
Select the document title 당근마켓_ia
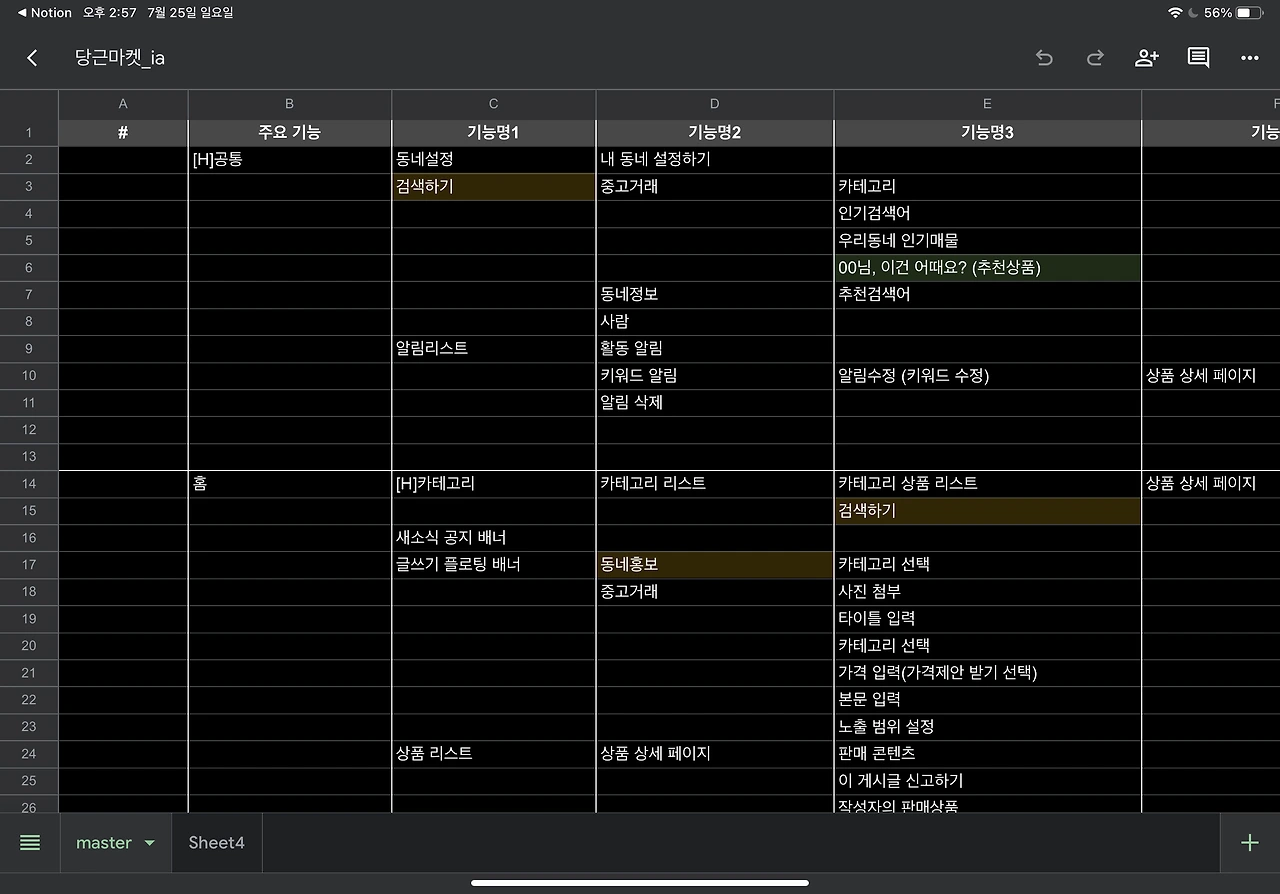(x=120, y=58)
